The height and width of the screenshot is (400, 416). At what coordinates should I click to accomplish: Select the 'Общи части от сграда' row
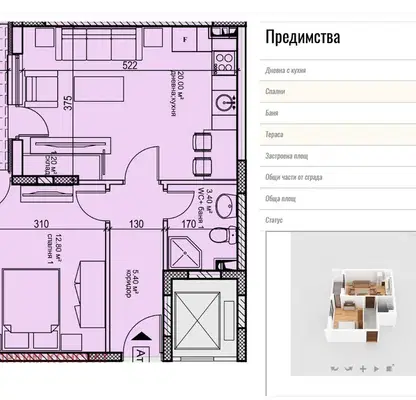[338, 177]
